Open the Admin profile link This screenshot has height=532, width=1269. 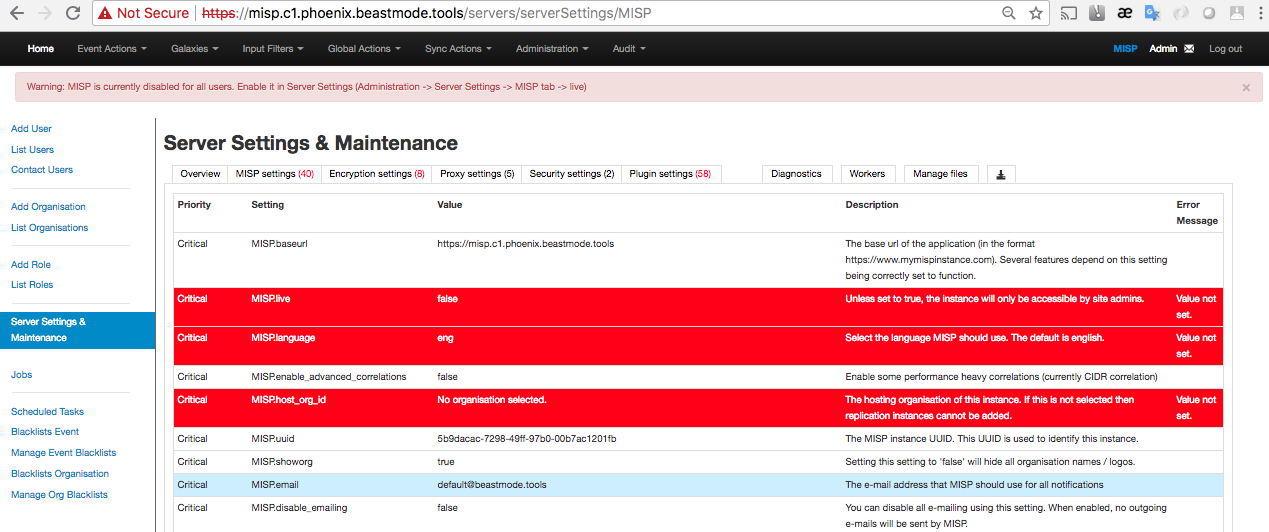point(1163,49)
